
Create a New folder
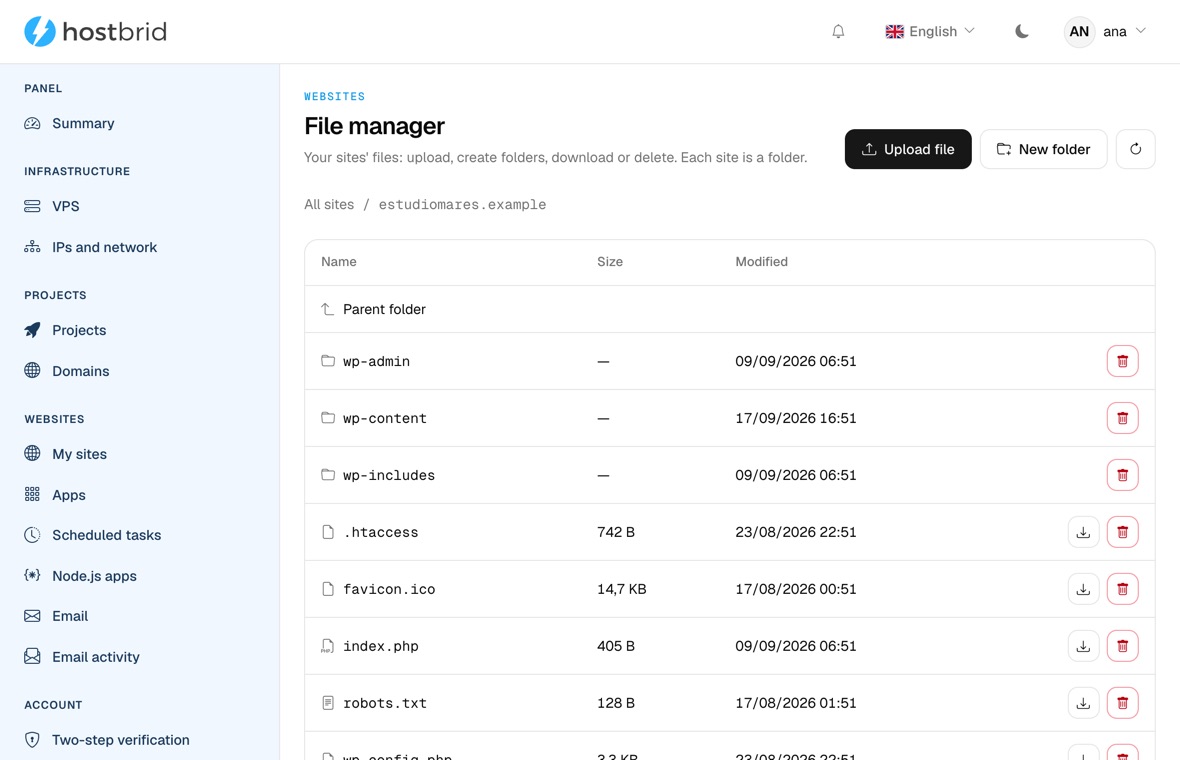[x=1043, y=149]
